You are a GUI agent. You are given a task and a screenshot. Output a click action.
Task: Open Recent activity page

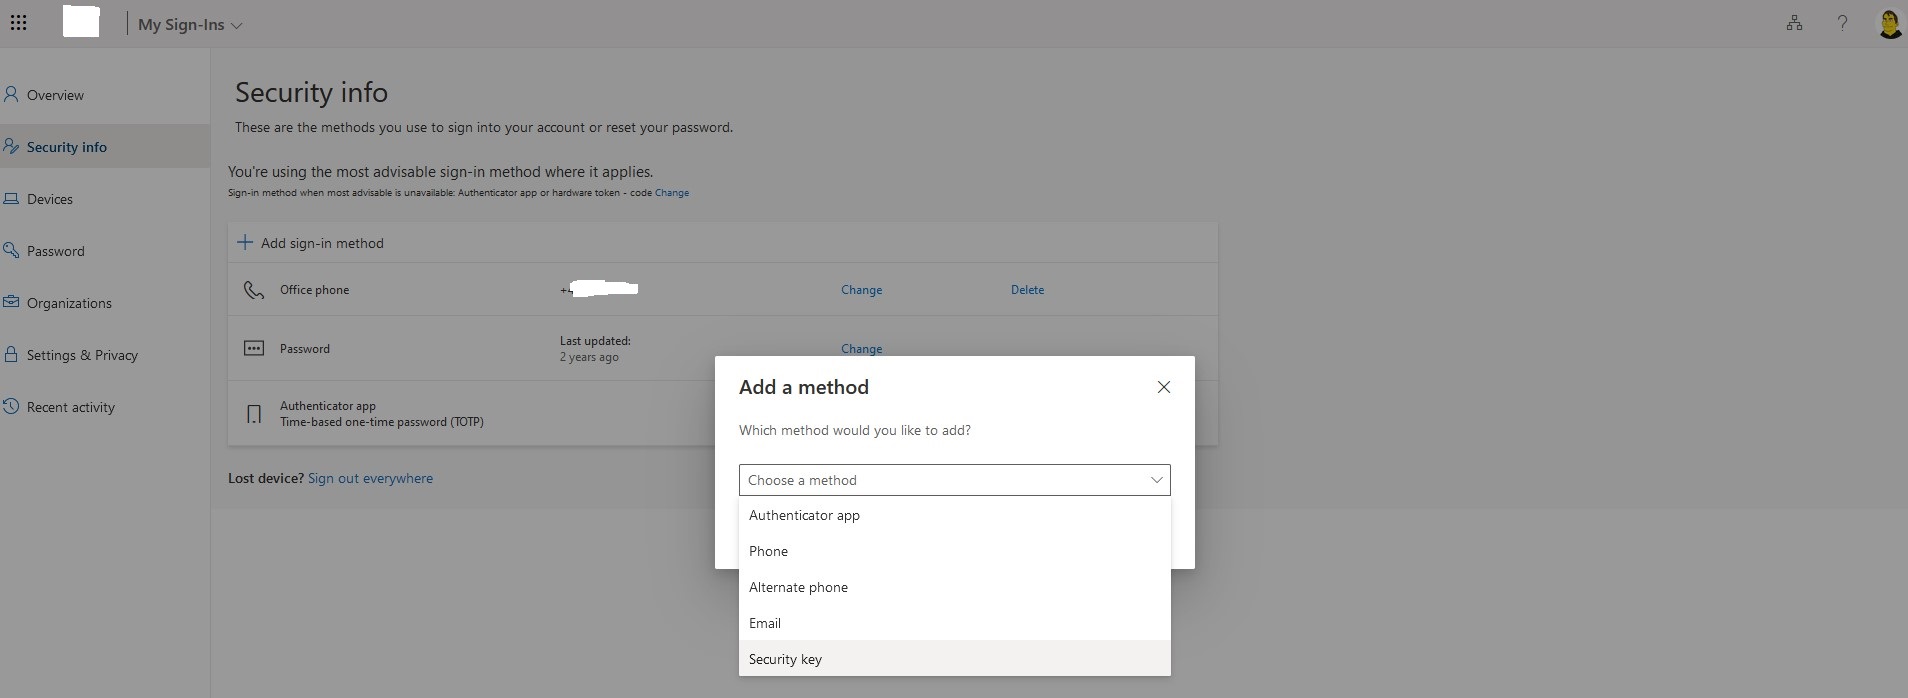[x=70, y=407]
